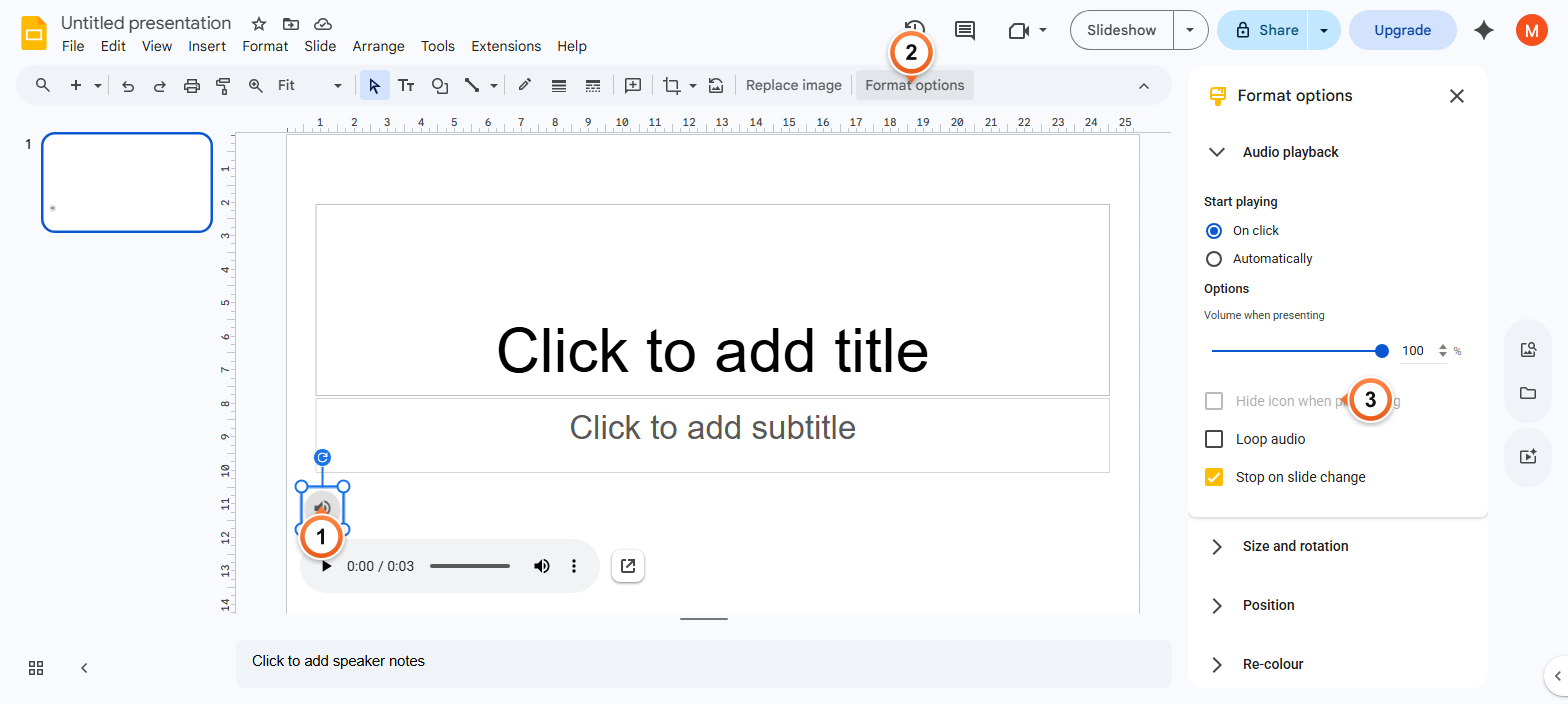This screenshot has height=704, width=1568.
Task: Open the search menus magnifier icon
Action: pyautogui.click(x=42, y=85)
